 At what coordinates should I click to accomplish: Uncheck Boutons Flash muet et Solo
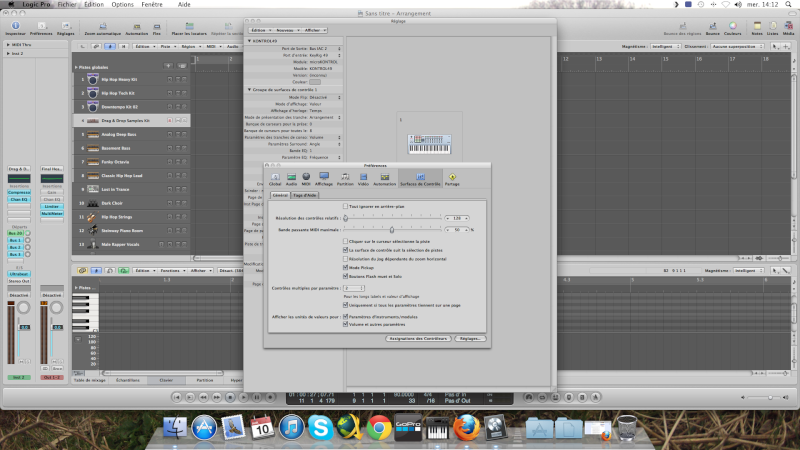point(345,275)
